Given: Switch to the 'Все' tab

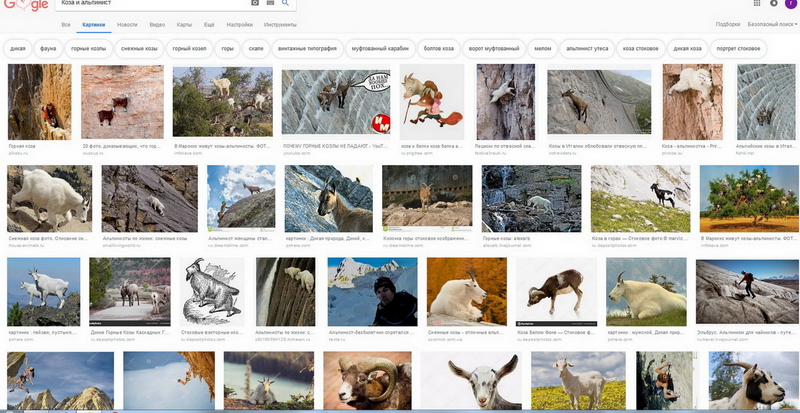Looking at the screenshot, I should coord(66,25).
